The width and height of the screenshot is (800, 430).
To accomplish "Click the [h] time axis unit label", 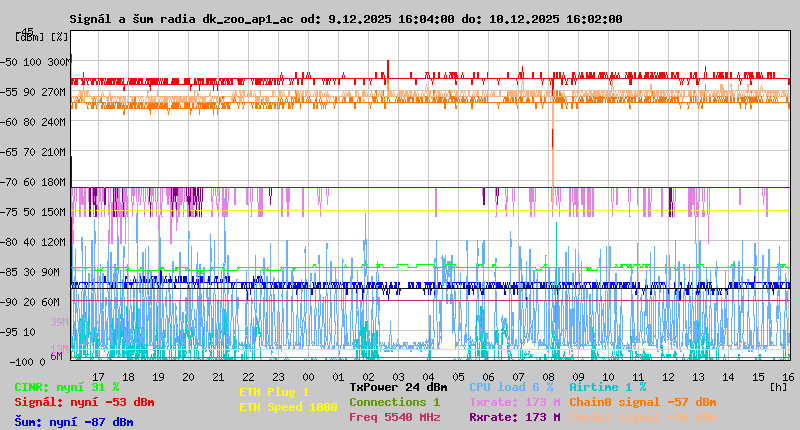I will click(x=778, y=385).
